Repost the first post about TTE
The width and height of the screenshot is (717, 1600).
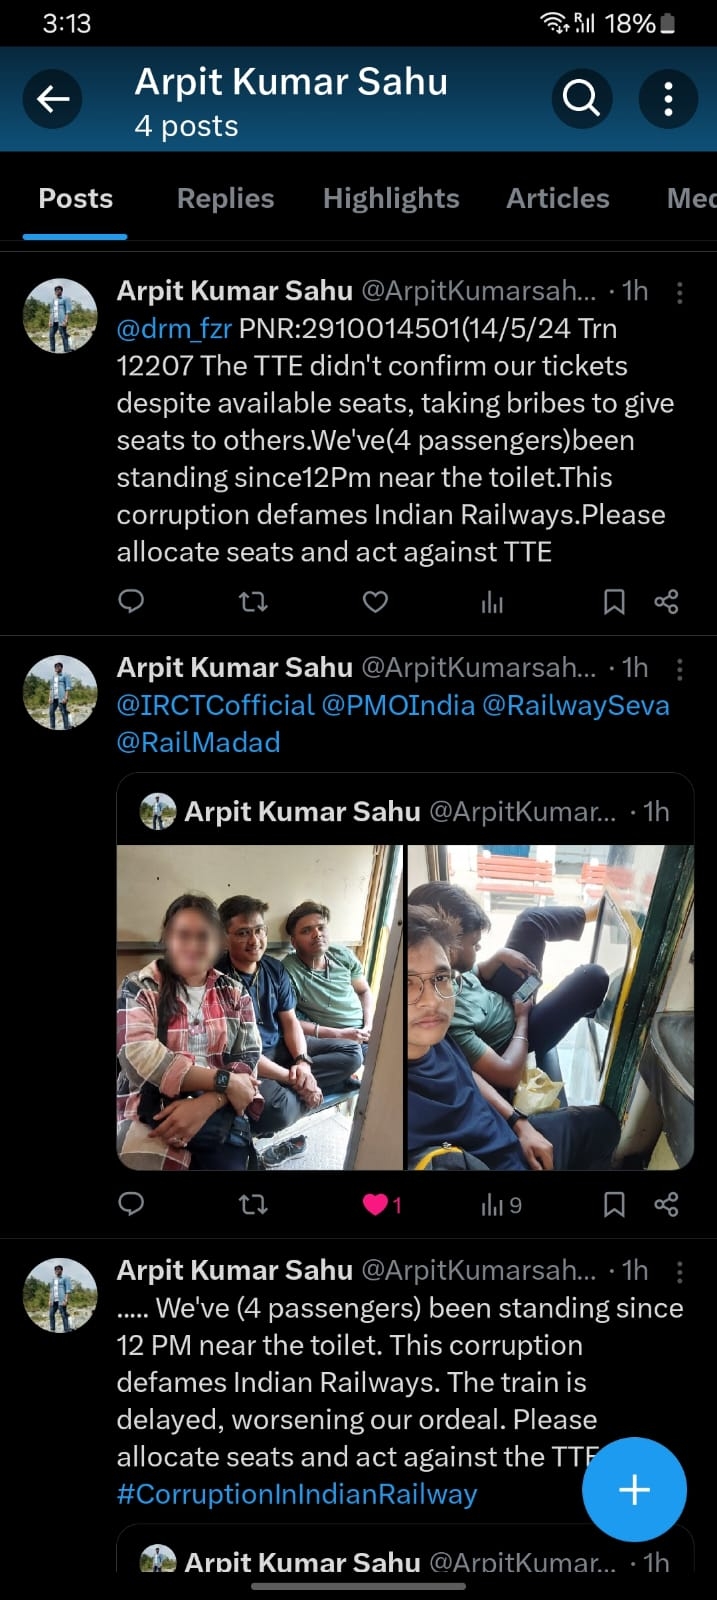coord(253,601)
